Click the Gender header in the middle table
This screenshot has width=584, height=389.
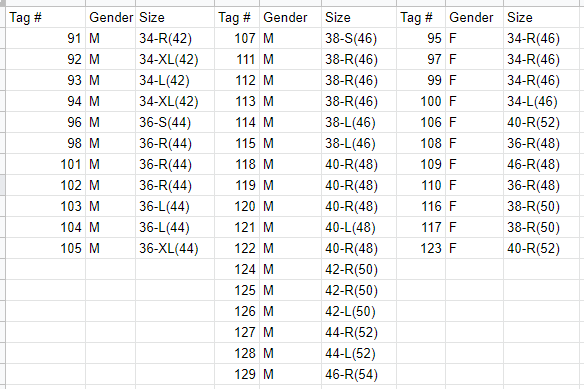[291, 17]
